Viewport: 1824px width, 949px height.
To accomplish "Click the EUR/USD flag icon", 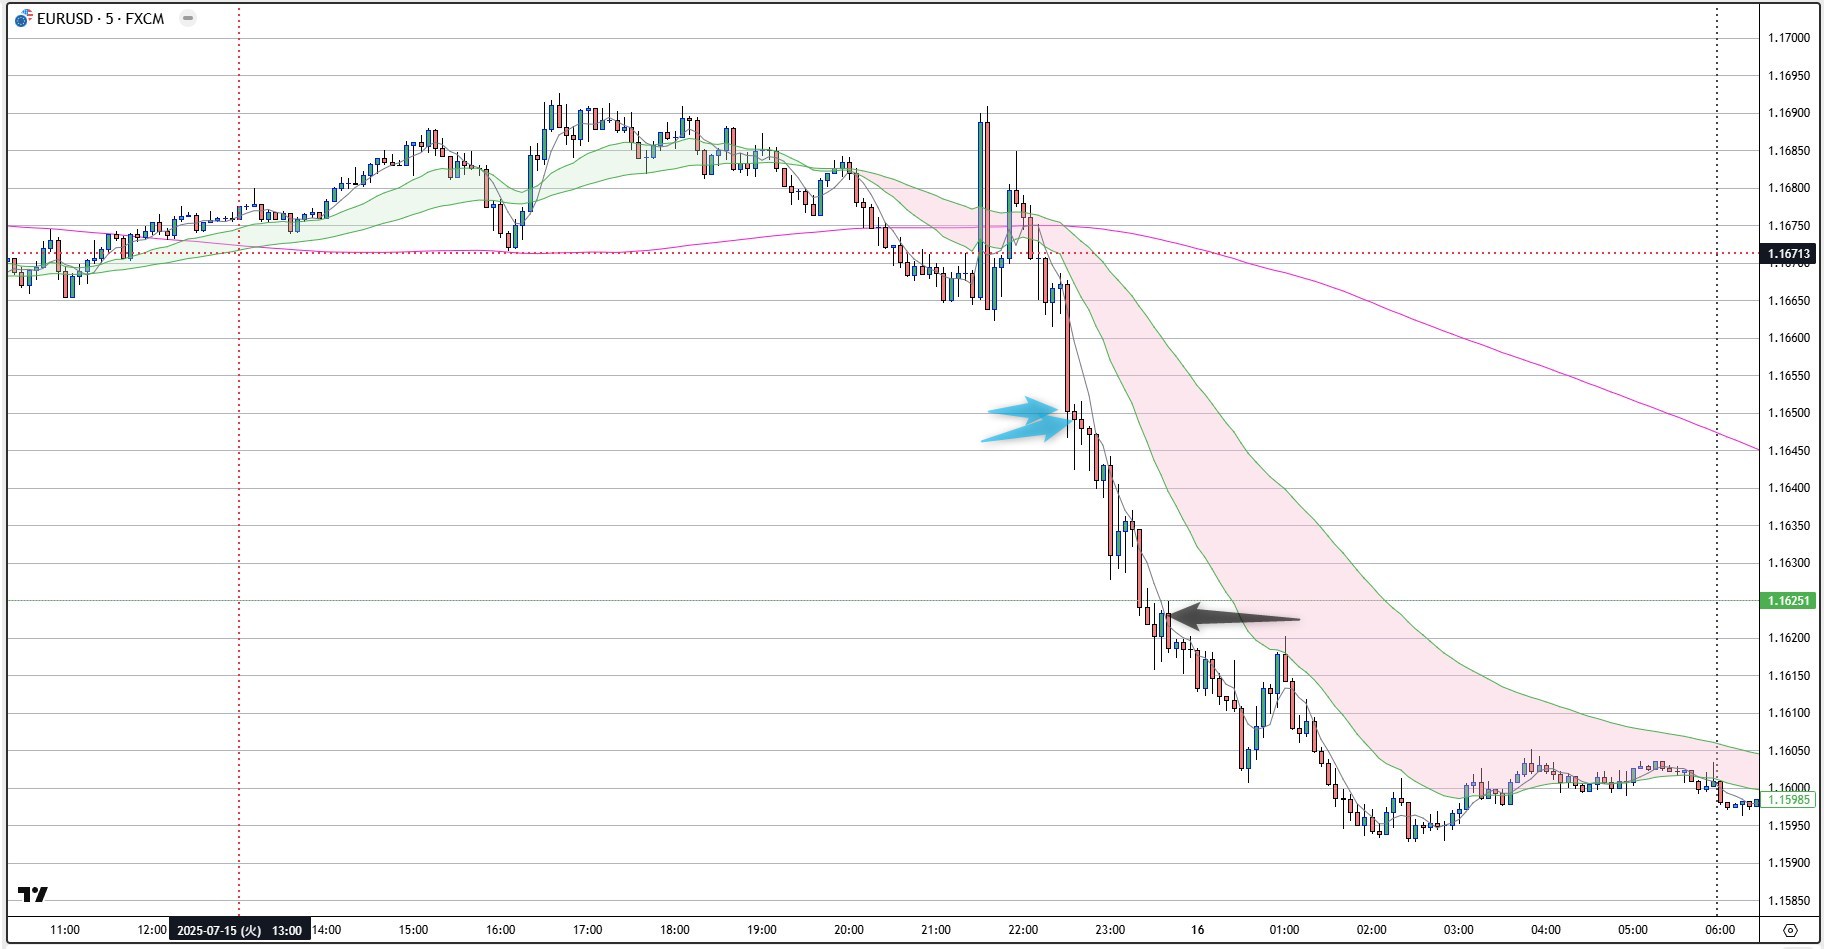I will pyautogui.click(x=23, y=18).
